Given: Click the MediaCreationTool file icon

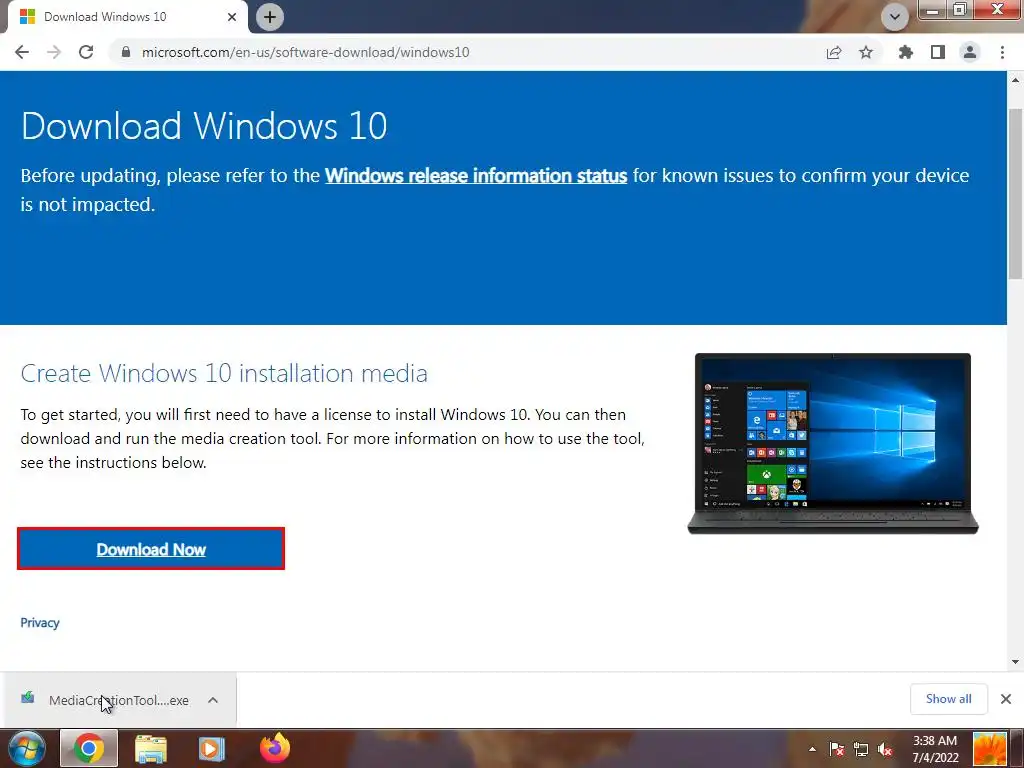Looking at the screenshot, I should 27,698.
